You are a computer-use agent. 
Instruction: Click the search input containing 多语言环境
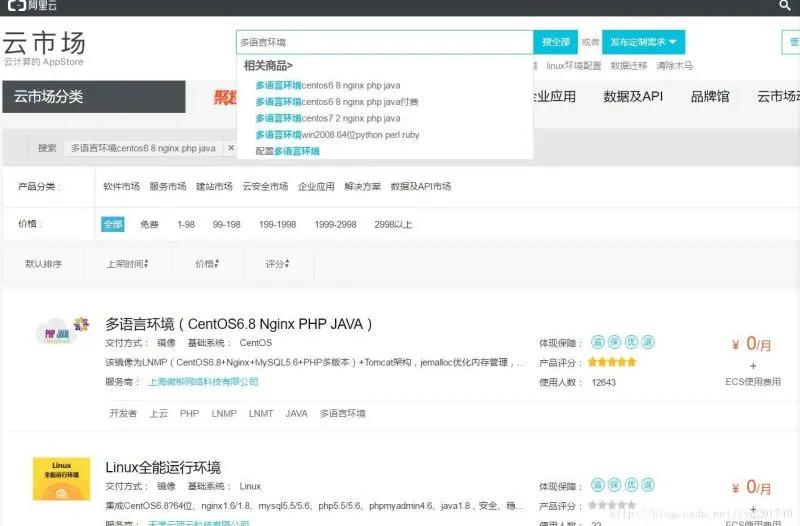click(384, 42)
